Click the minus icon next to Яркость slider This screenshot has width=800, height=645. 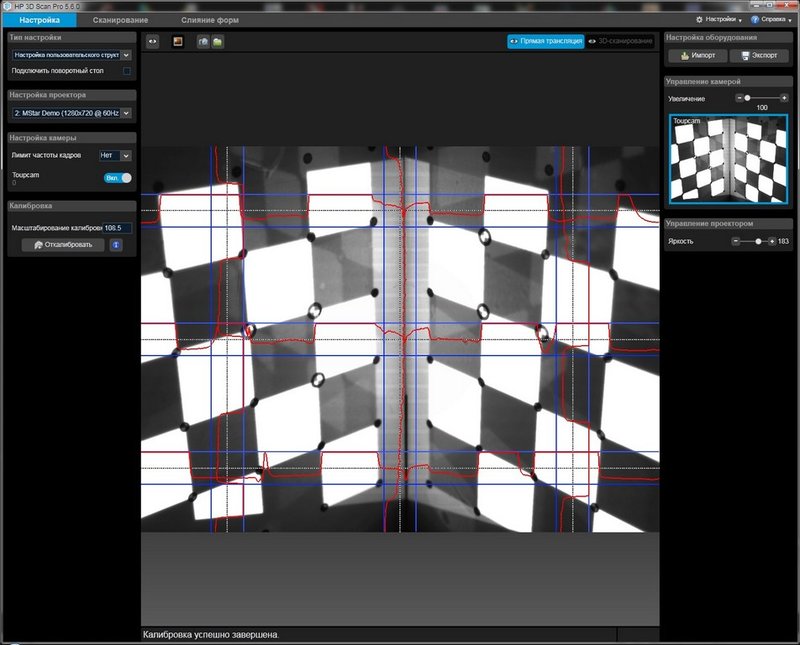tap(735, 241)
